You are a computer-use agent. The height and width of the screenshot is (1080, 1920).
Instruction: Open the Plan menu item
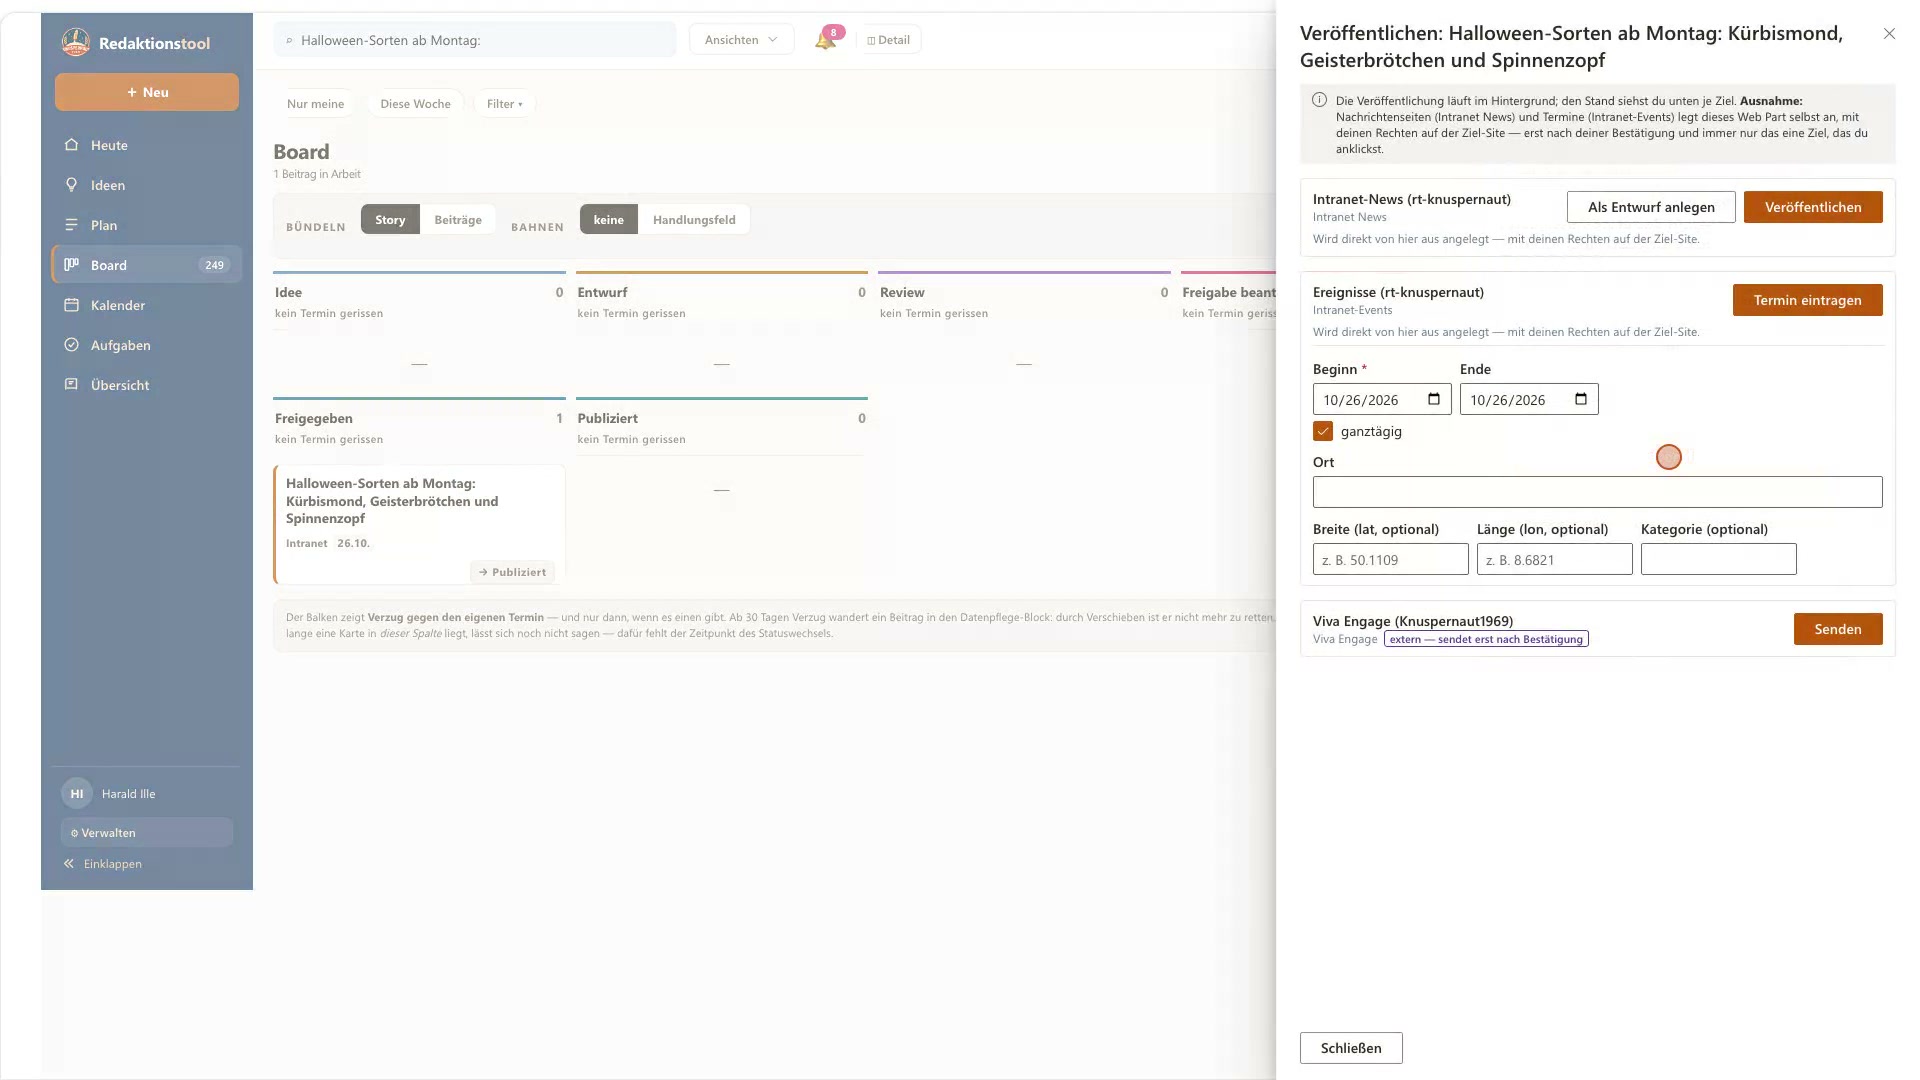tap(146, 225)
